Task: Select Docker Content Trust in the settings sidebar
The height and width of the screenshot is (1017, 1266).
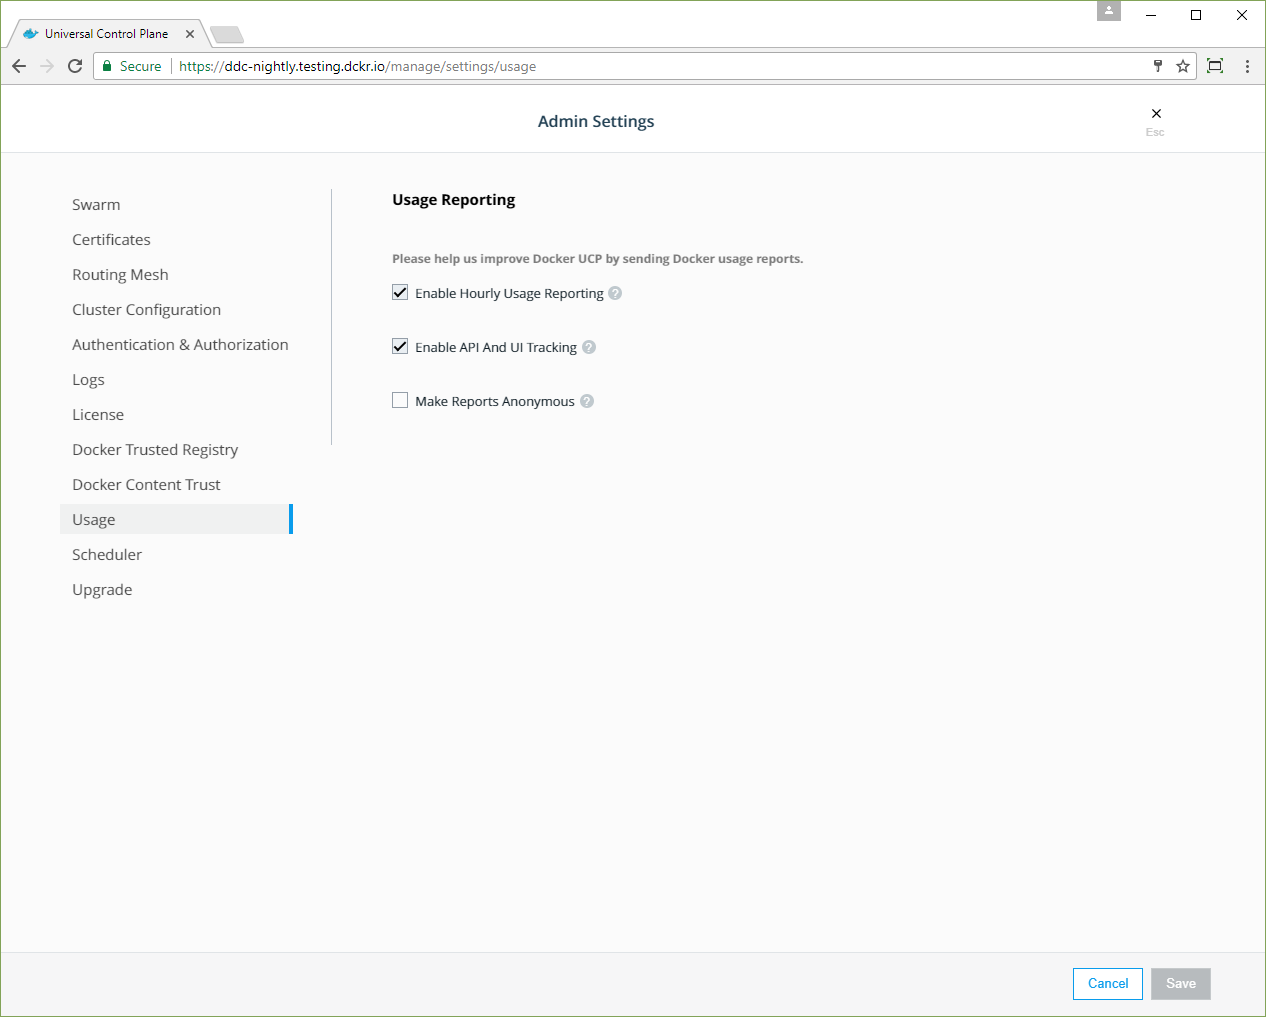Action: click(x=146, y=484)
